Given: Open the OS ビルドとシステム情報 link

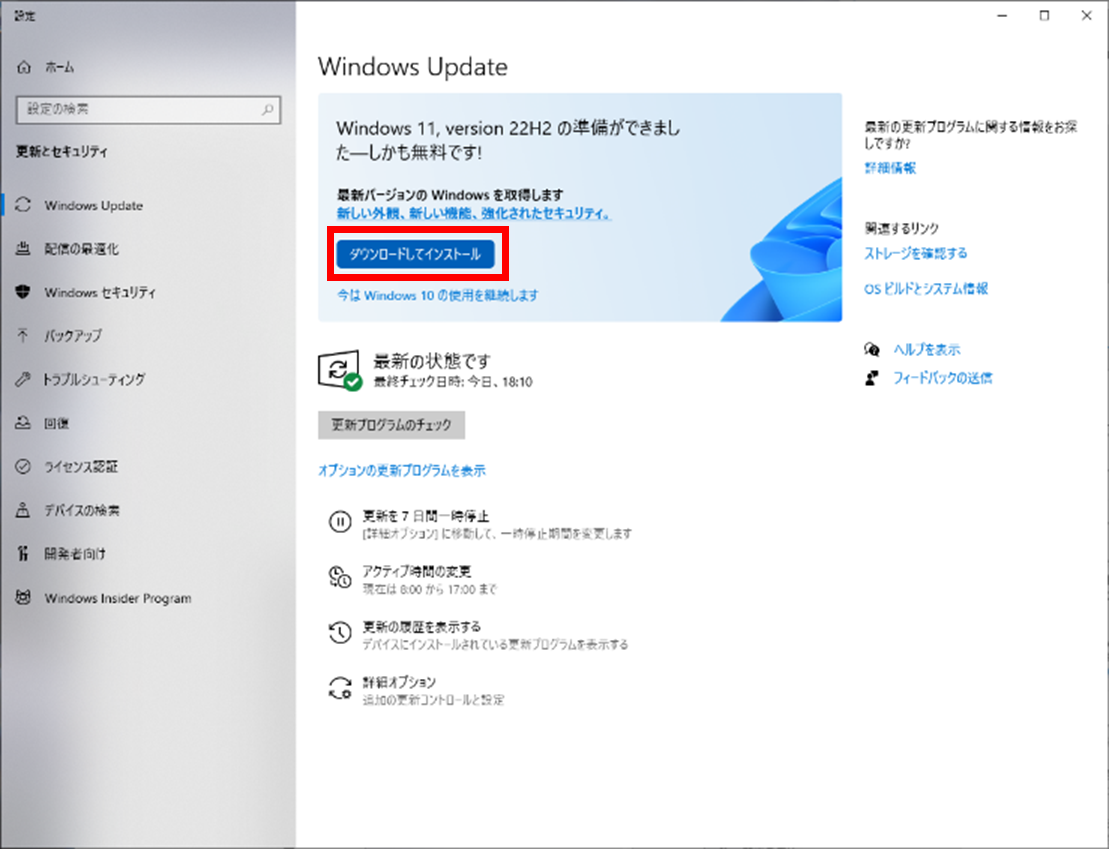Looking at the screenshot, I should 926,289.
